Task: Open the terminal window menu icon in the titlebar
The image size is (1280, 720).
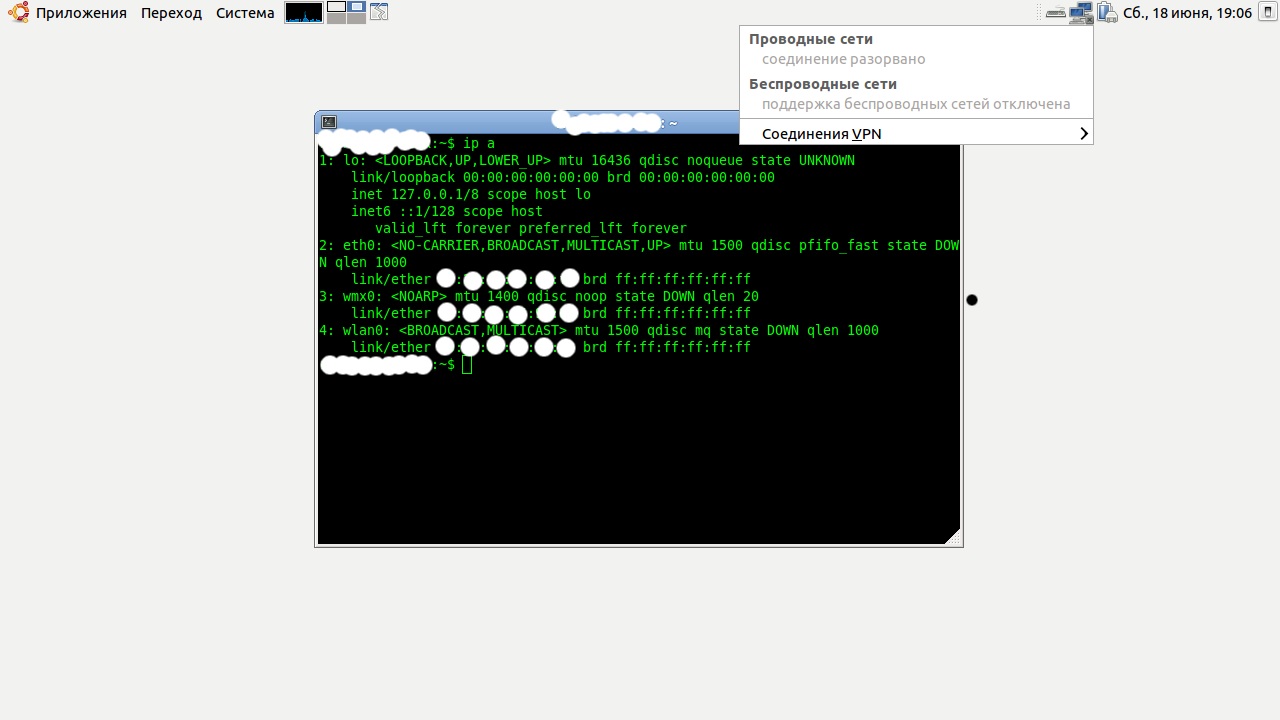Action: pos(329,122)
